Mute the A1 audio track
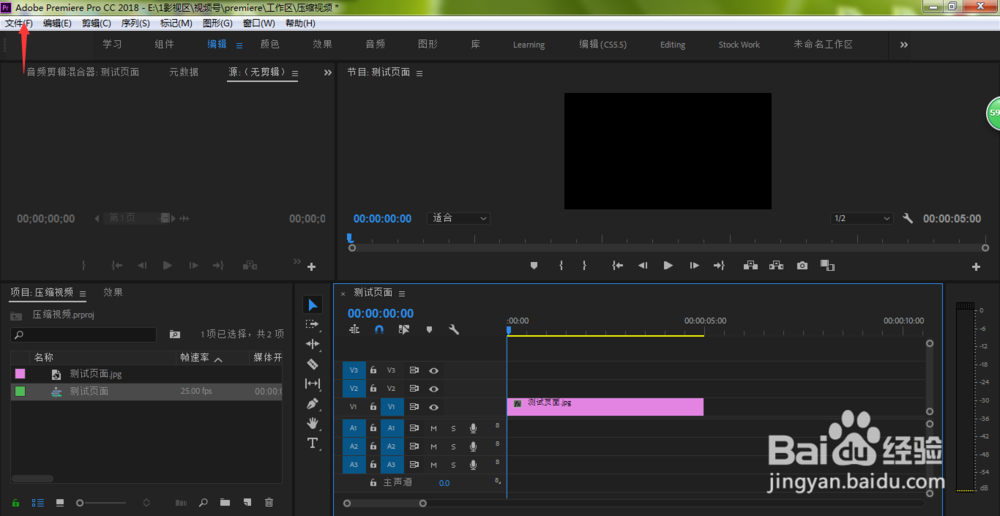 (x=434, y=428)
